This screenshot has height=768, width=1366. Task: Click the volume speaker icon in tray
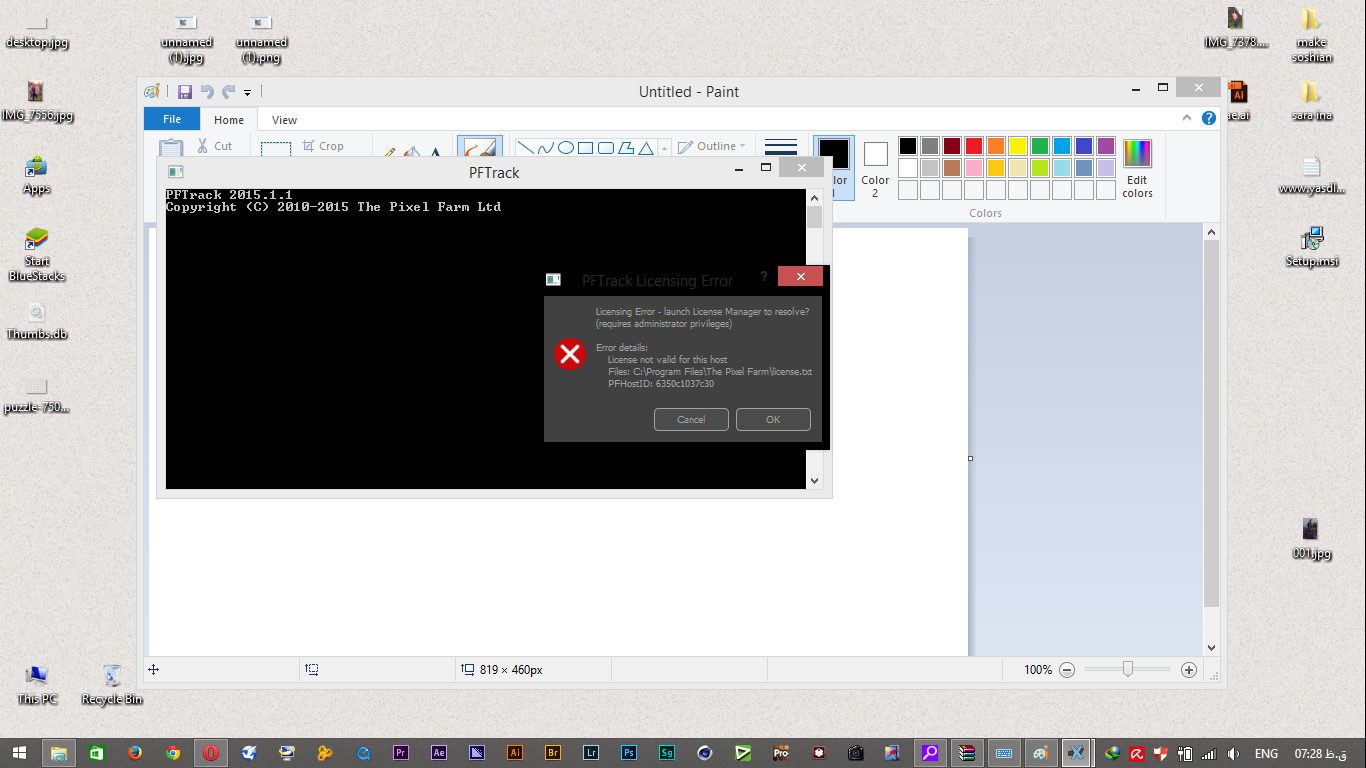[1233, 753]
